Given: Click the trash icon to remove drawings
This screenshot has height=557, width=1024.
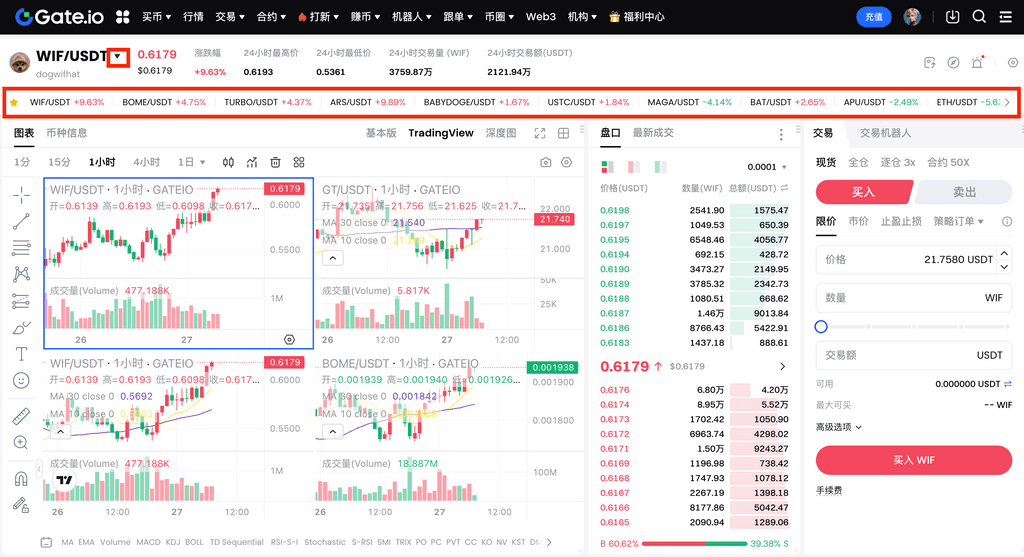Looking at the screenshot, I should [275, 162].
